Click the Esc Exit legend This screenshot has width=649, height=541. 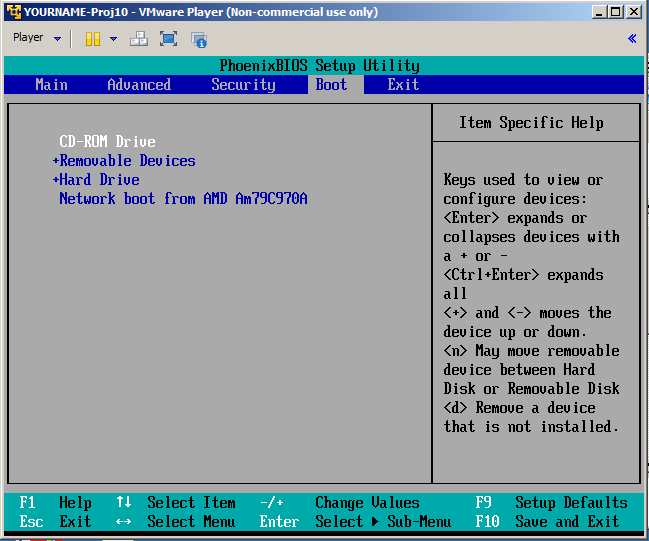tap(55, 522)
